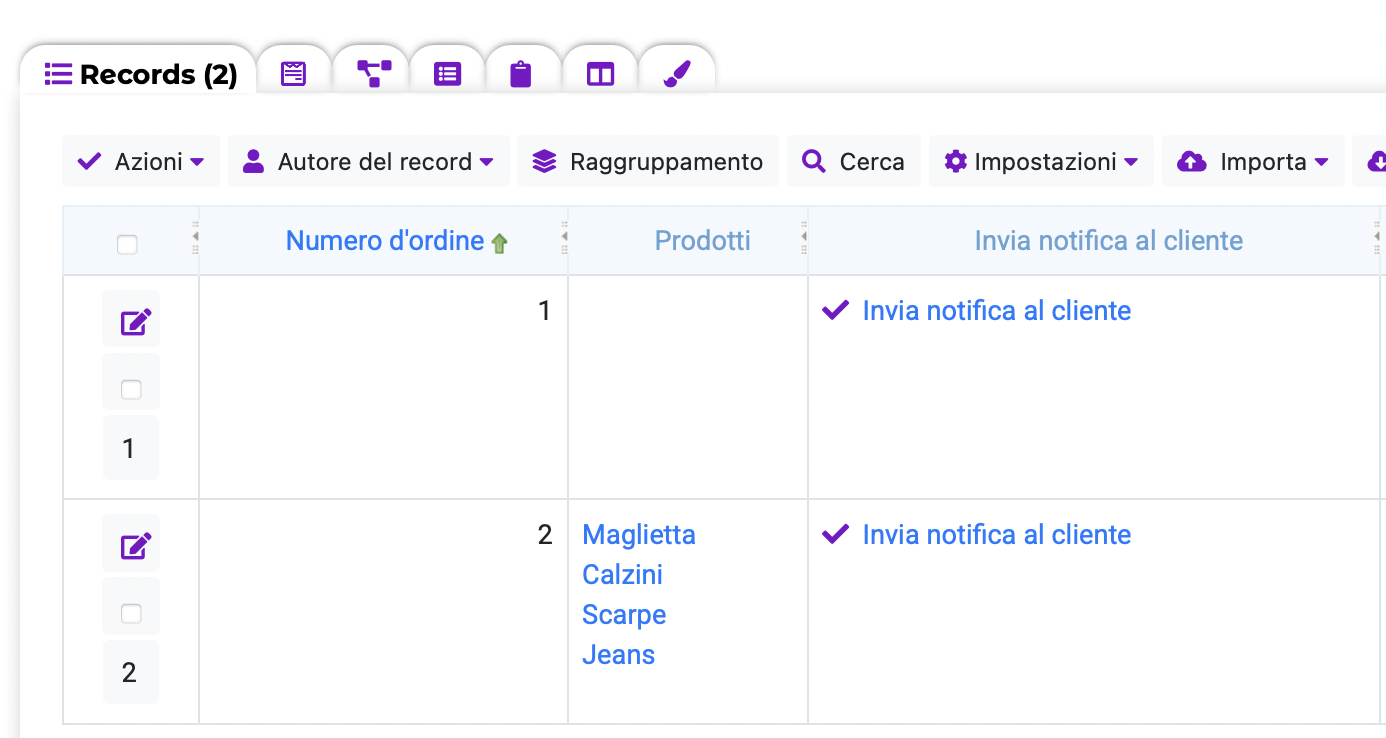Open the Jeans product link
The height and width of the screenshot is (738, 1386).
click(618, 655)
